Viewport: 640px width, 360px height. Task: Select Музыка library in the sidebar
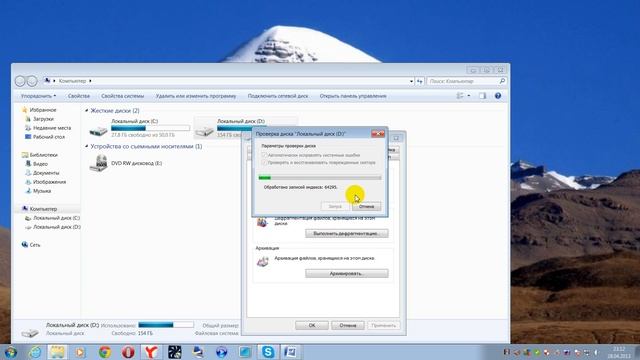[42, 191]
